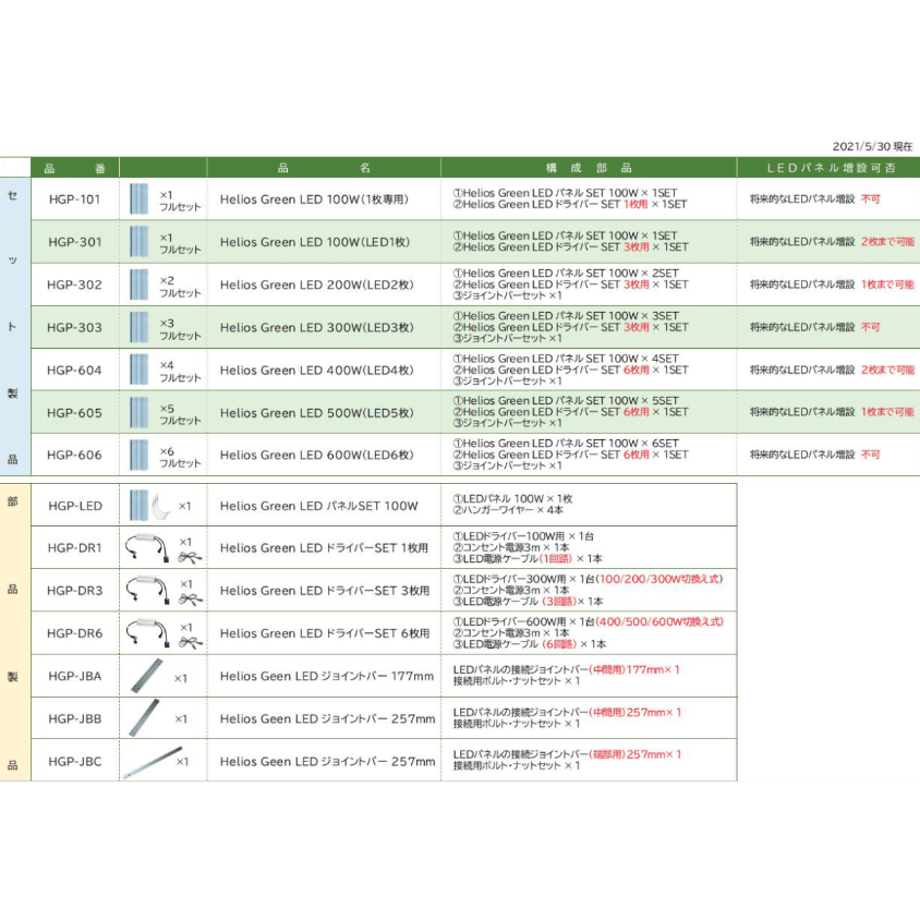The image size is (920, 920).
Task: Click ハンガーワイヤー × 4本 component text
Action: pos(508,510)
